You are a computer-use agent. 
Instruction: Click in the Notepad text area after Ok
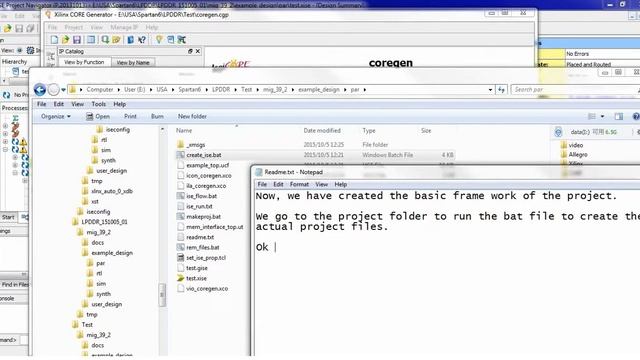(276, 247)
